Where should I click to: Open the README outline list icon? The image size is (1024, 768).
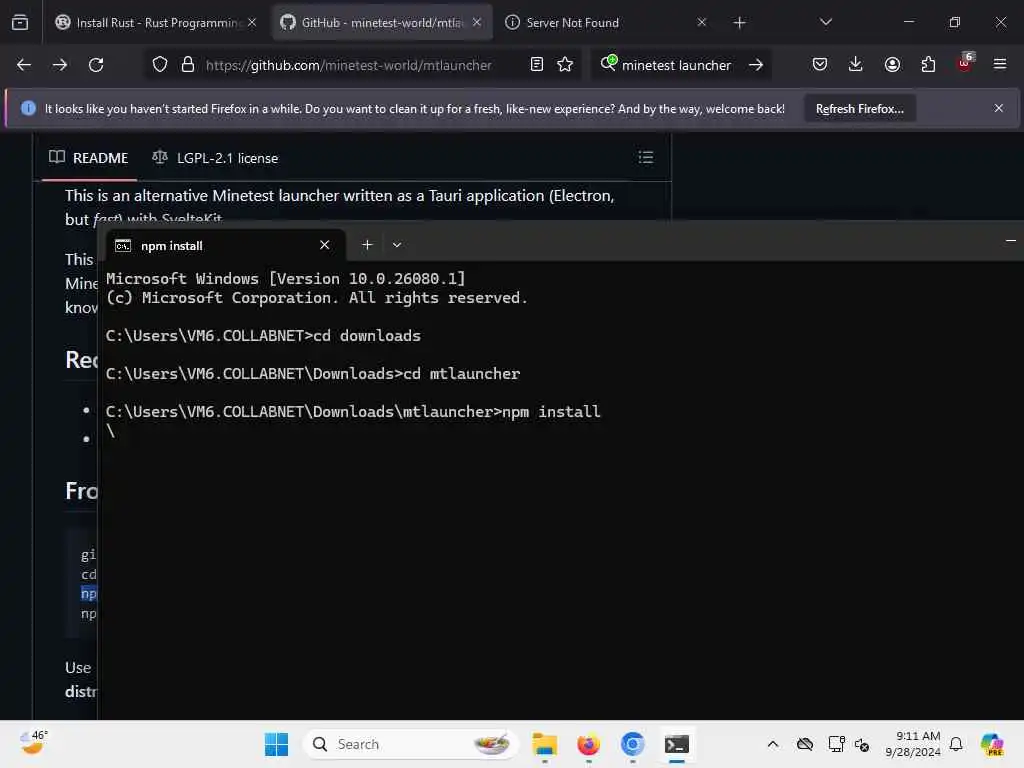click(645, 157)
